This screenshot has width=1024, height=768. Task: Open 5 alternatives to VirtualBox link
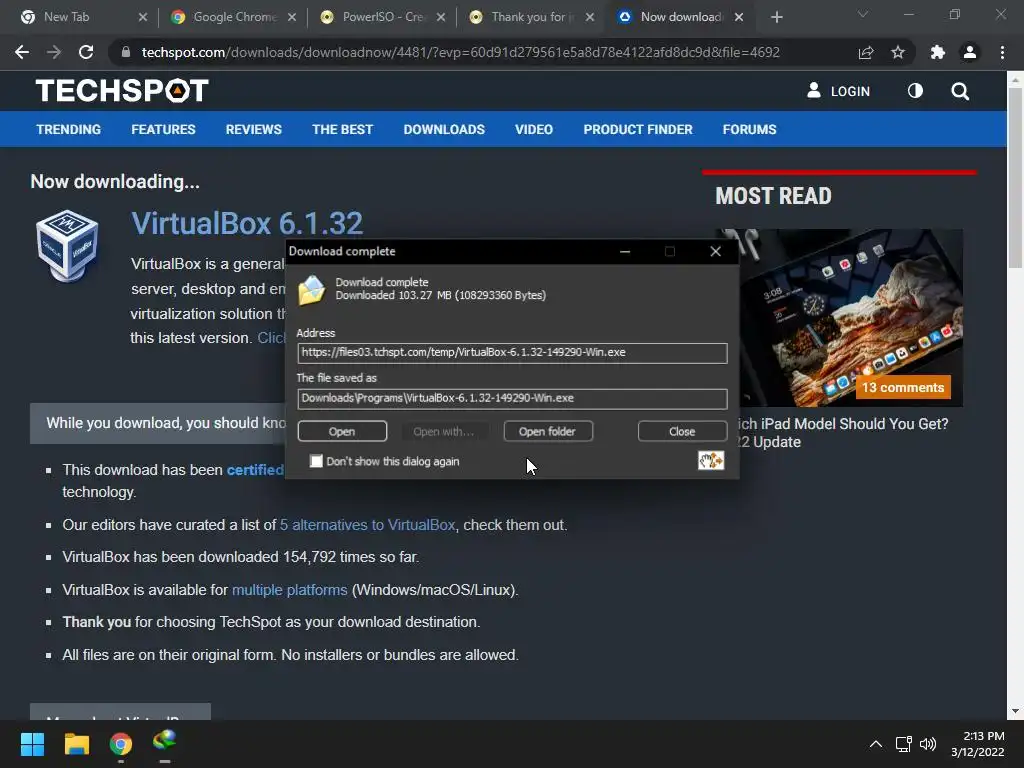368,525
